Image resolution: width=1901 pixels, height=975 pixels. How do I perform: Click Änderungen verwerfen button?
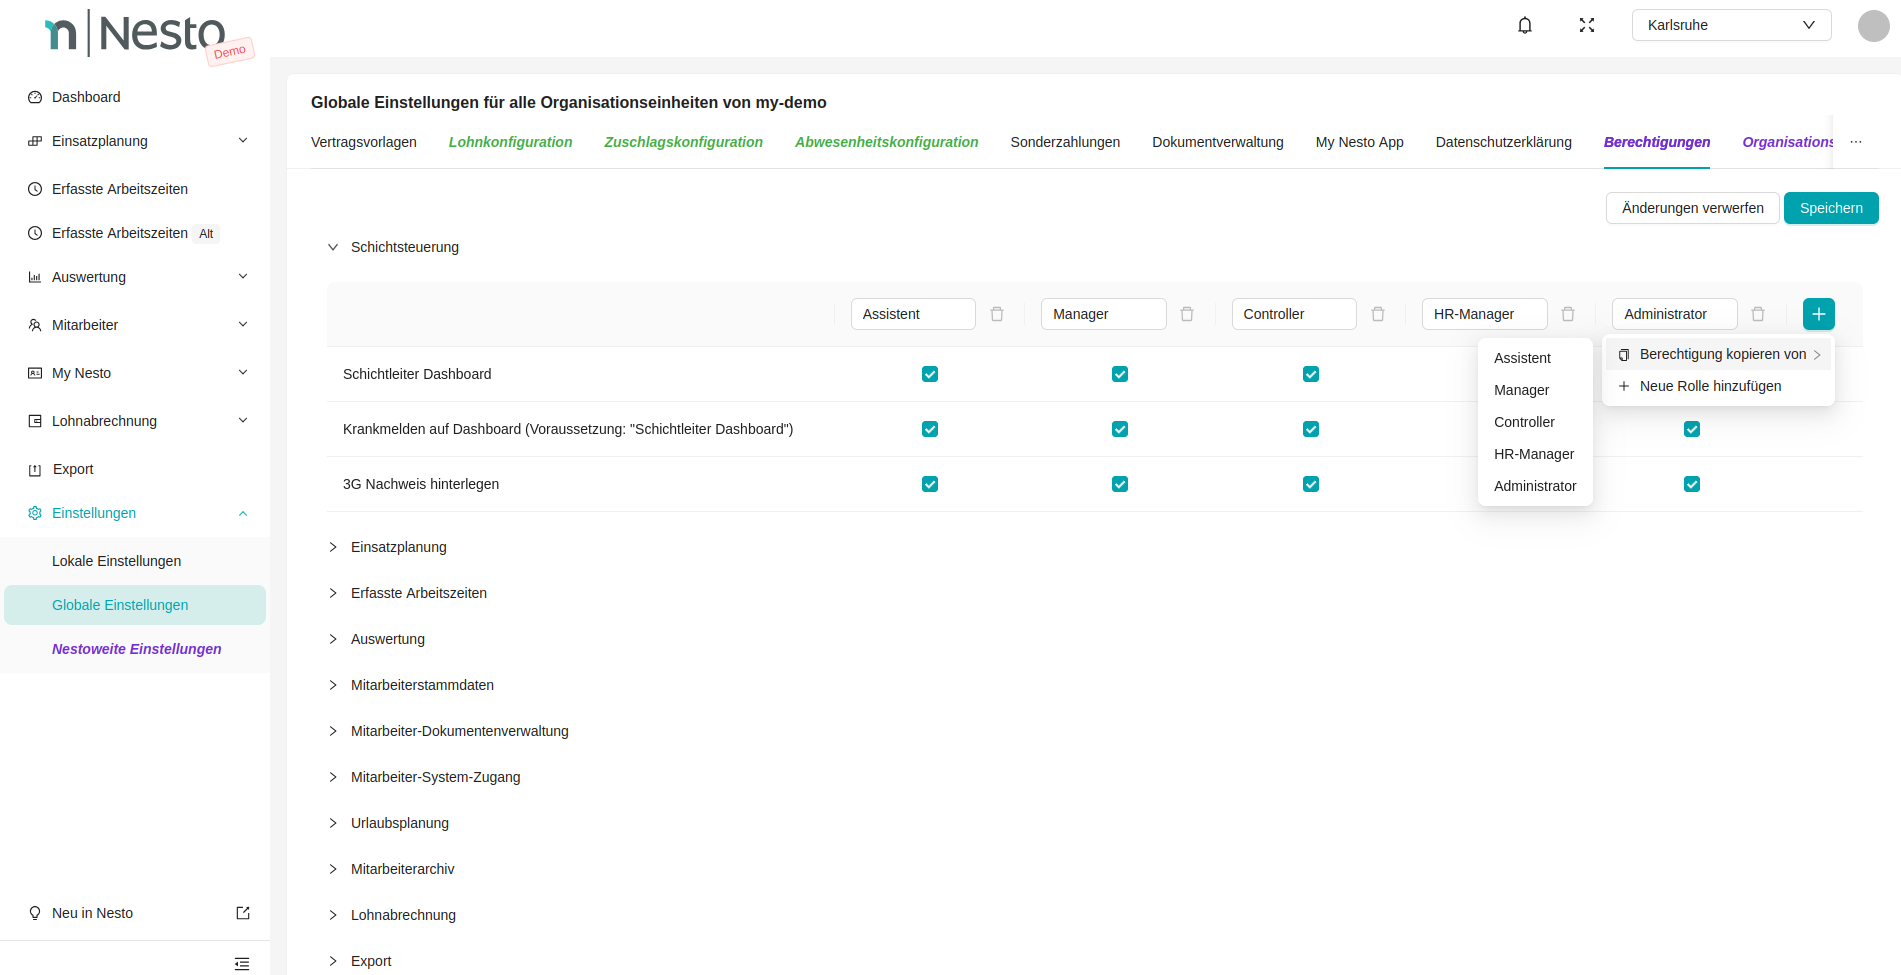point(1692,208)
